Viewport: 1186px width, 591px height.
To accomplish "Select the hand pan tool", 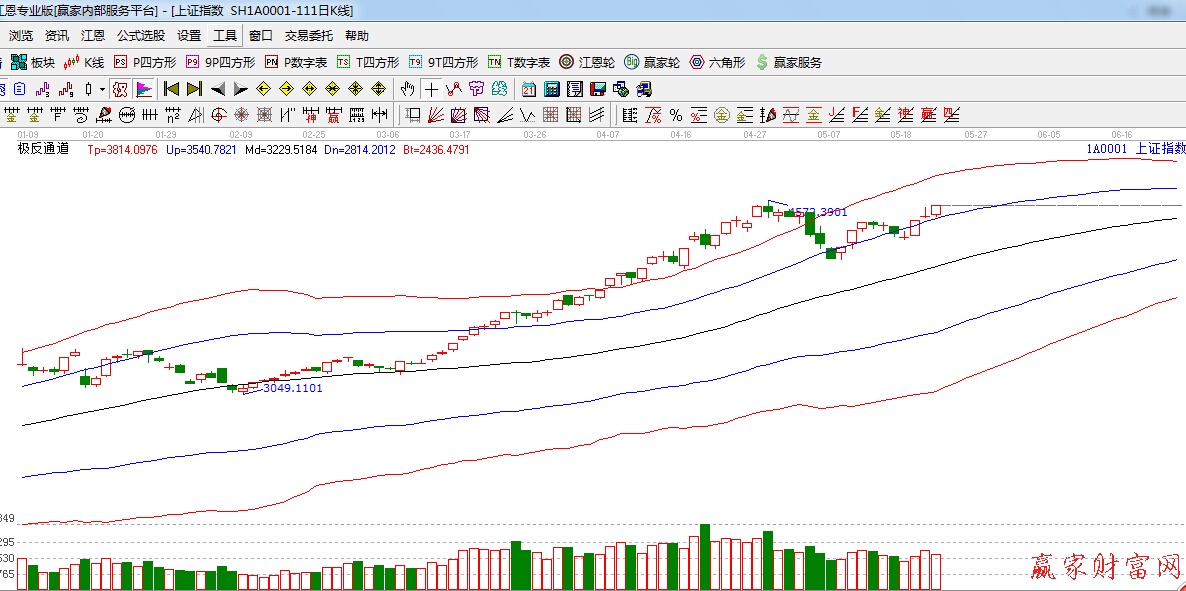I will point(408,89).
